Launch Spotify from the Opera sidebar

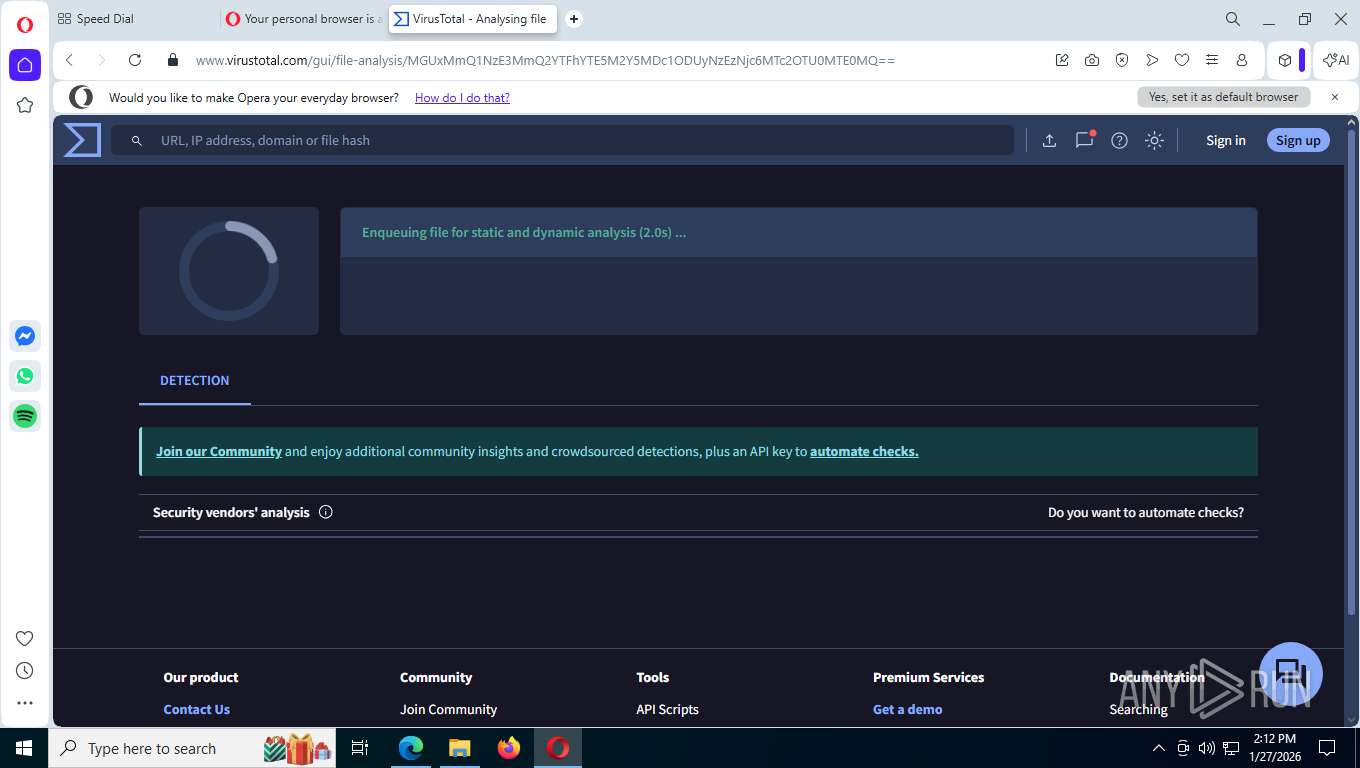coord(25,416)
